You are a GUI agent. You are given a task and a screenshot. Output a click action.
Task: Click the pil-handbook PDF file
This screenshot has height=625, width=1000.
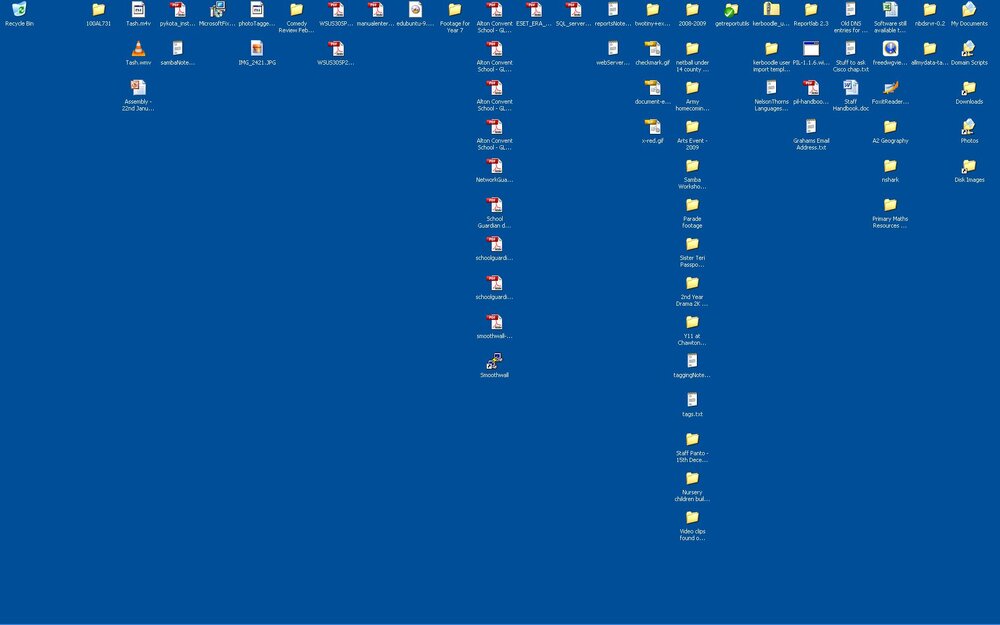(x=811, y=87)
